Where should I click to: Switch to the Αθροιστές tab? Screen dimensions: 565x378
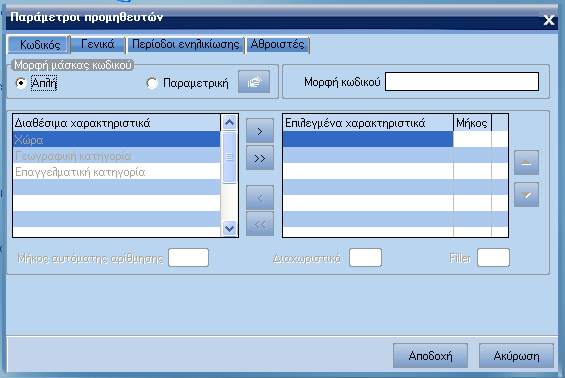click(277, 45)
